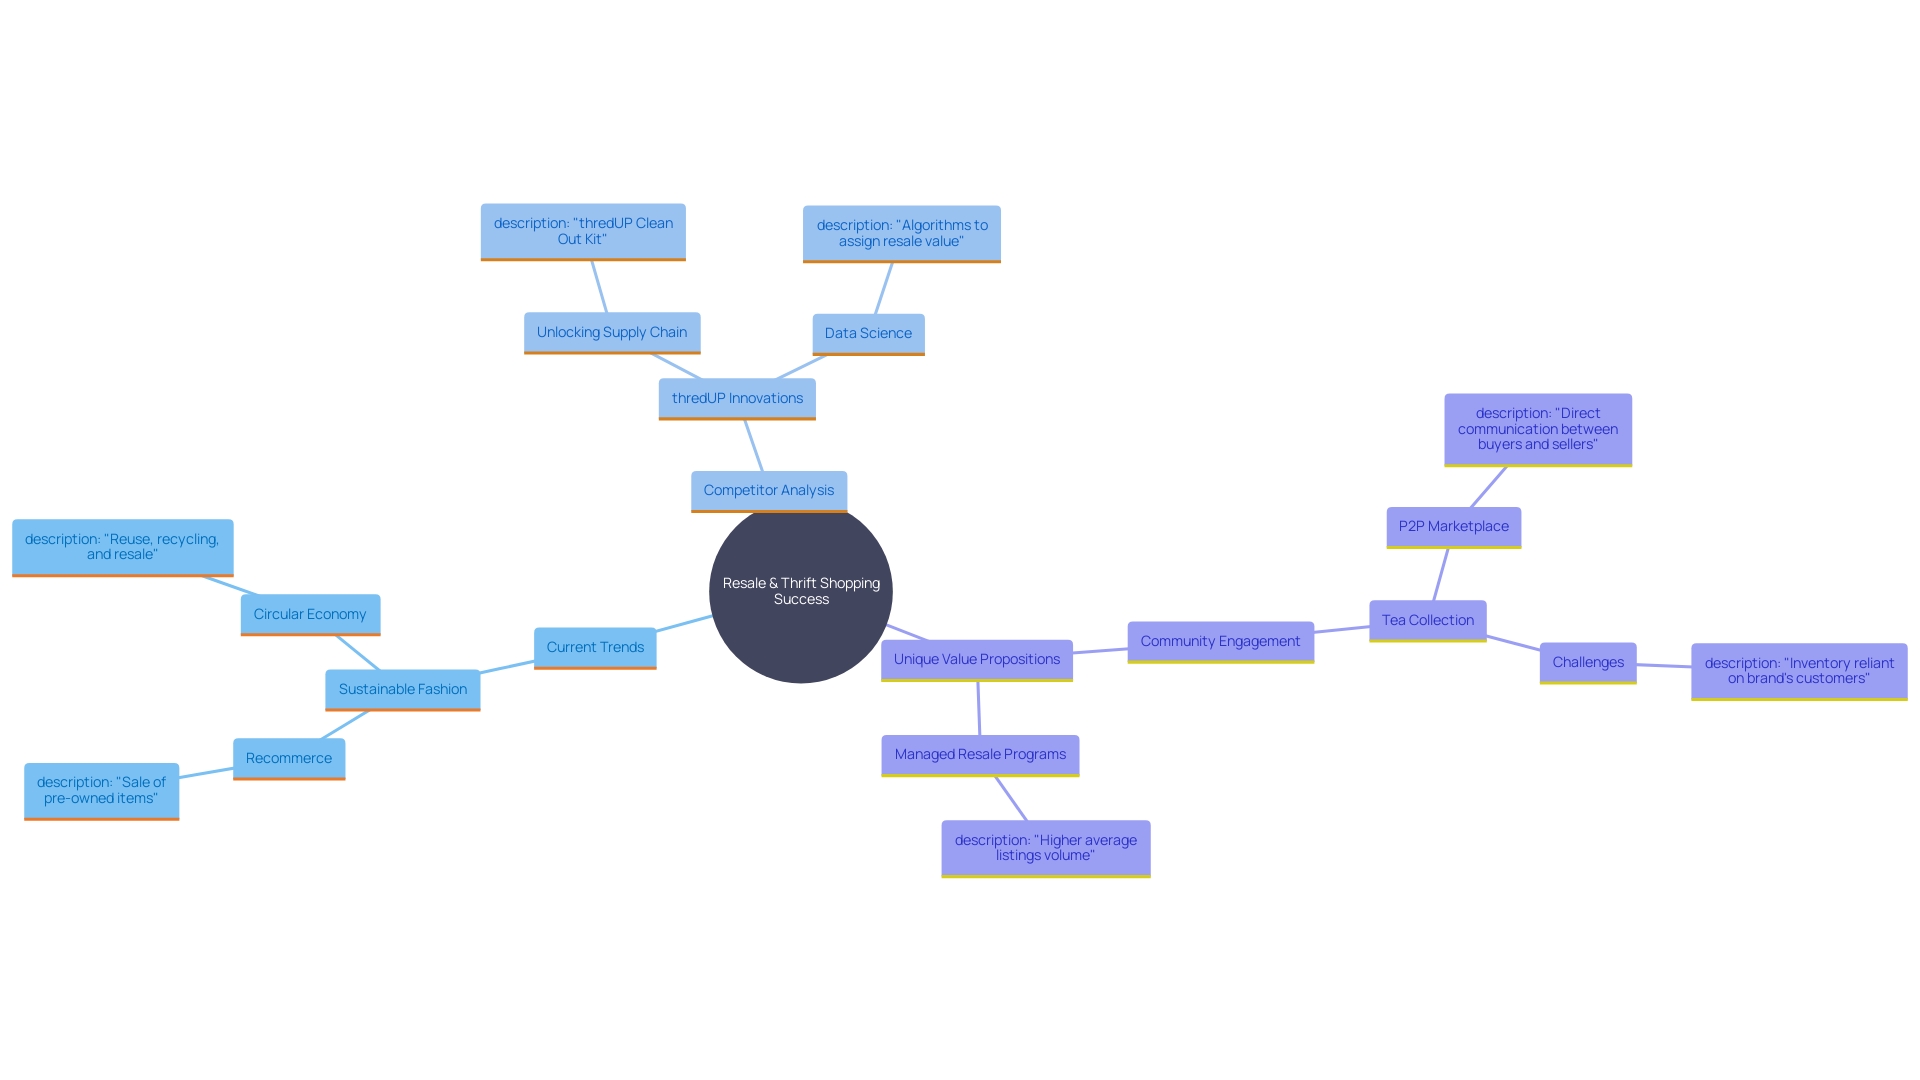Screen dimensions: 1920x1080
Task: Collapse the thredUP Innovations subtree
Action: point(736,397)
